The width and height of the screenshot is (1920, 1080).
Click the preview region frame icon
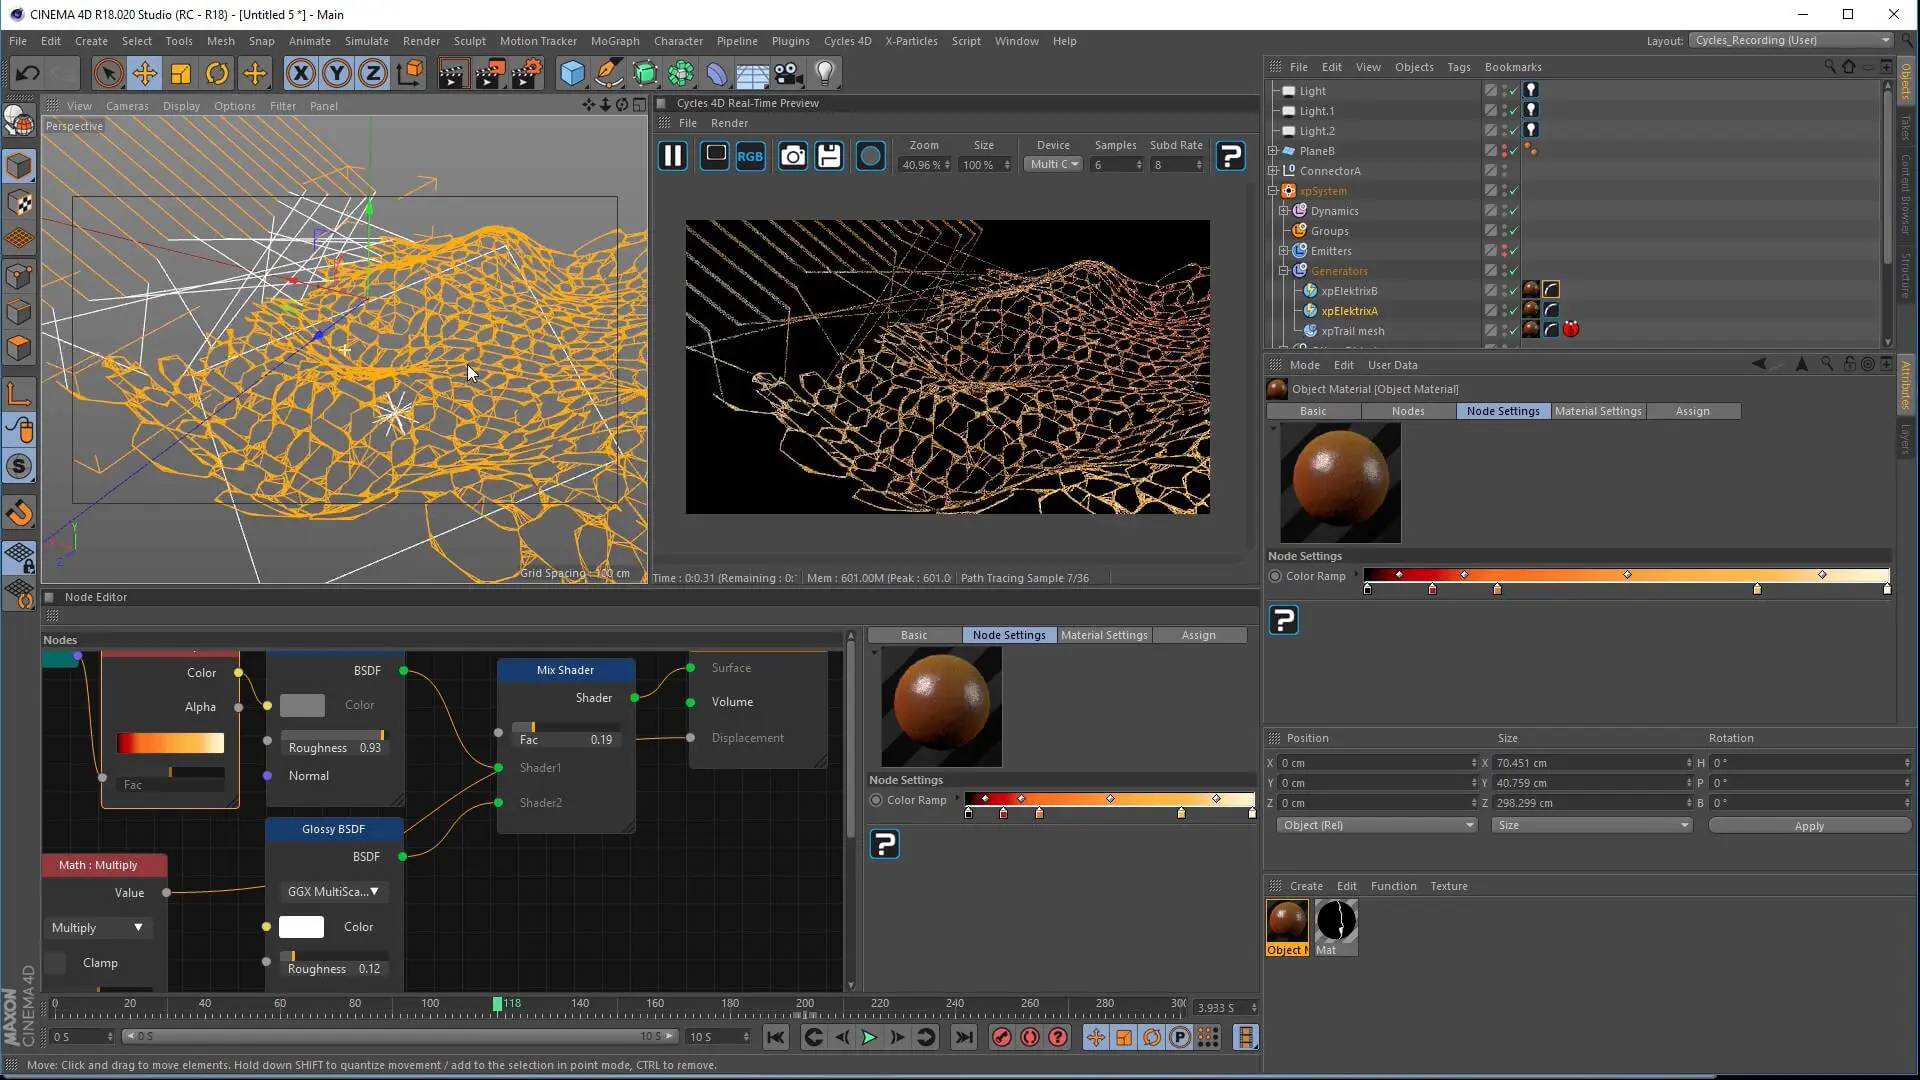click(715, 156)
